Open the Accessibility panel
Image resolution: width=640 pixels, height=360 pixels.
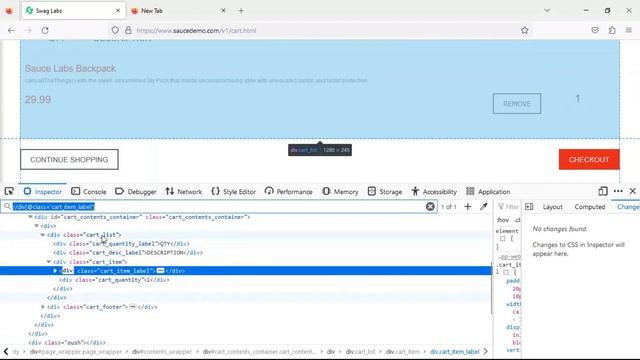(434, 191)
